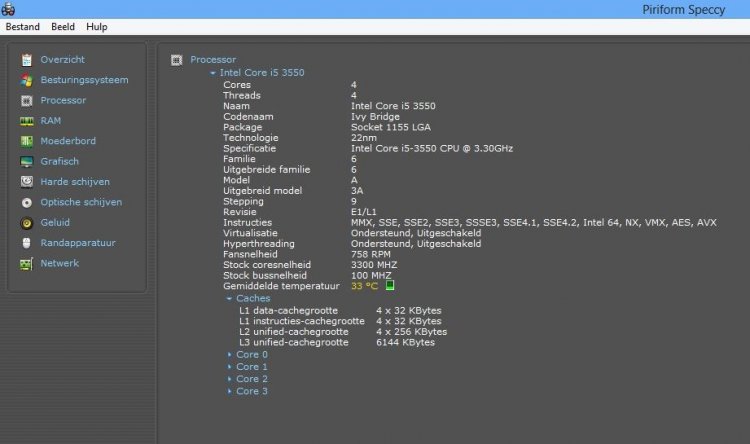
Task: Click the RAM memory stick icon
Action: tap(27, 121)
